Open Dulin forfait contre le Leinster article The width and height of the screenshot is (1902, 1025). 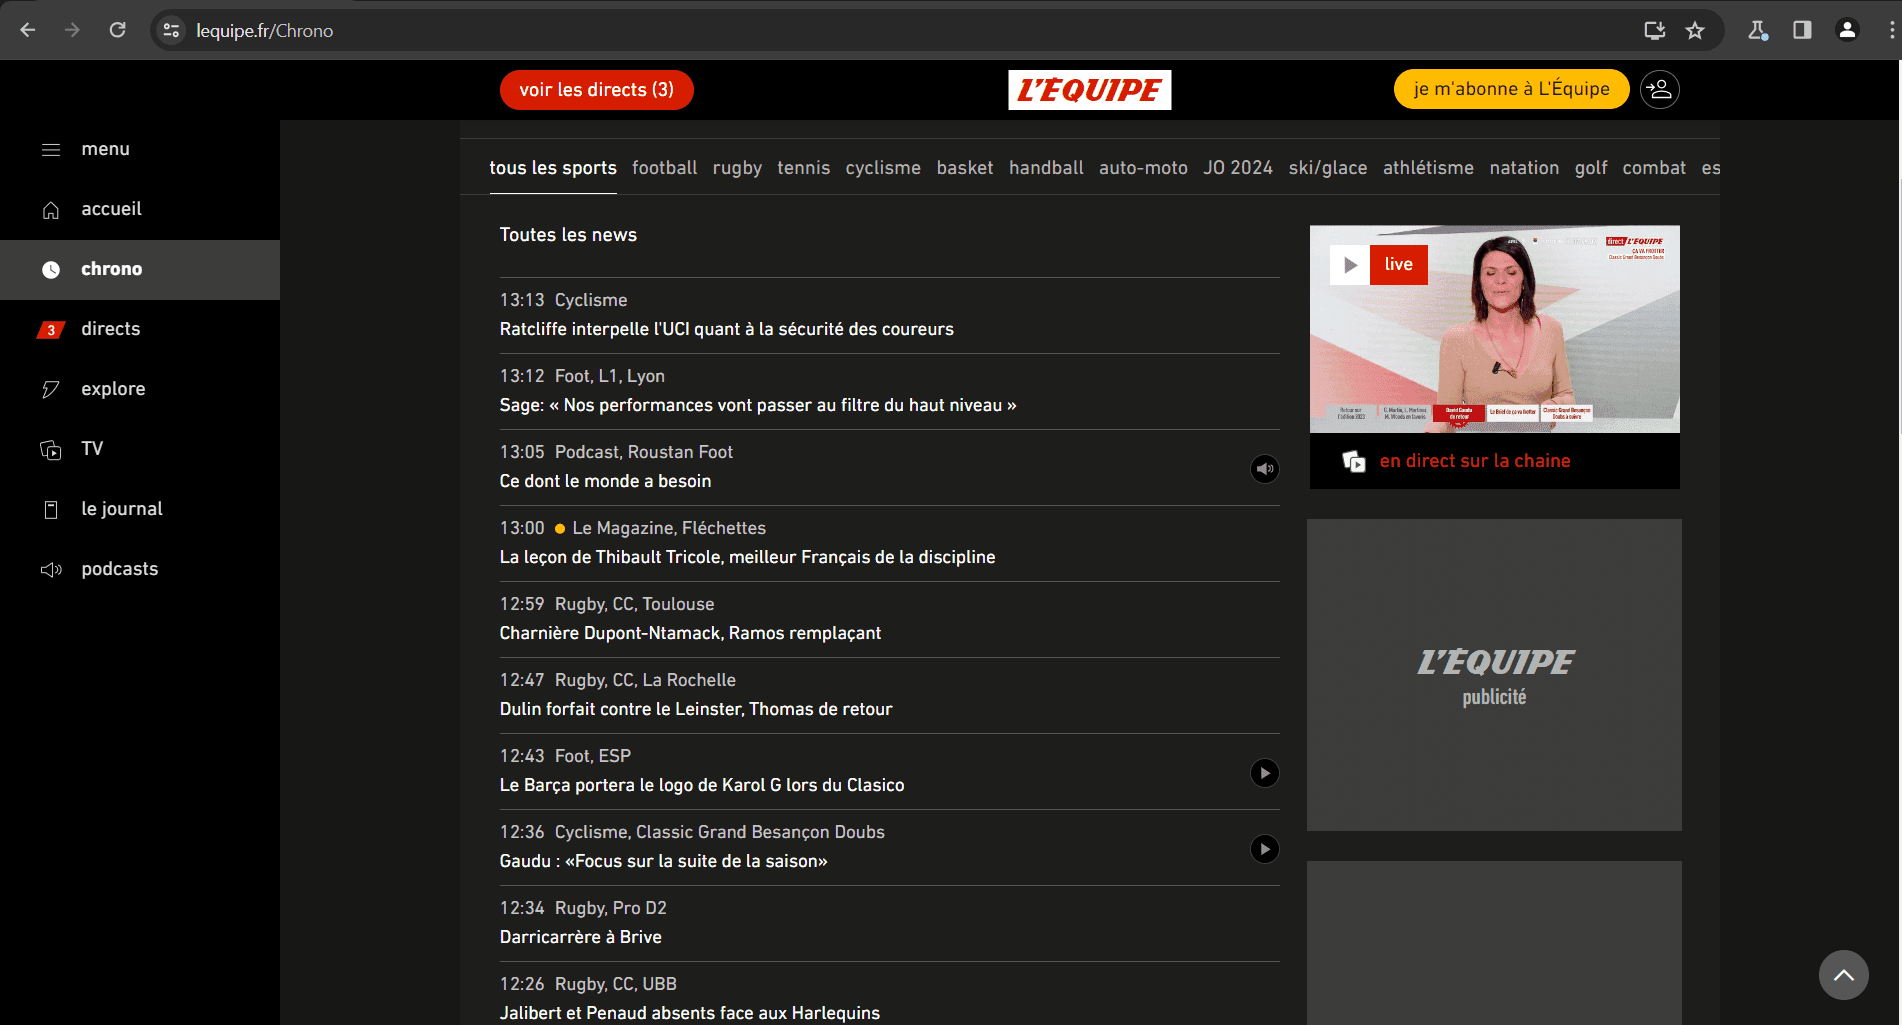tap(696, 709)
